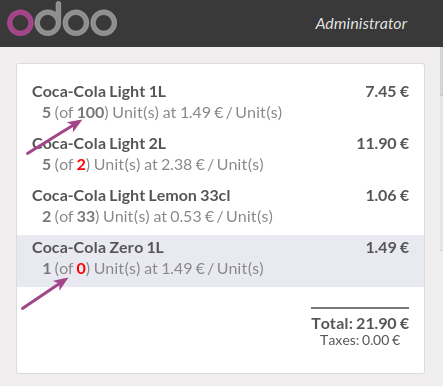Click the vertical scrollbar on the right edge
This screenshot has height=386, width=443.
point(441,149)
